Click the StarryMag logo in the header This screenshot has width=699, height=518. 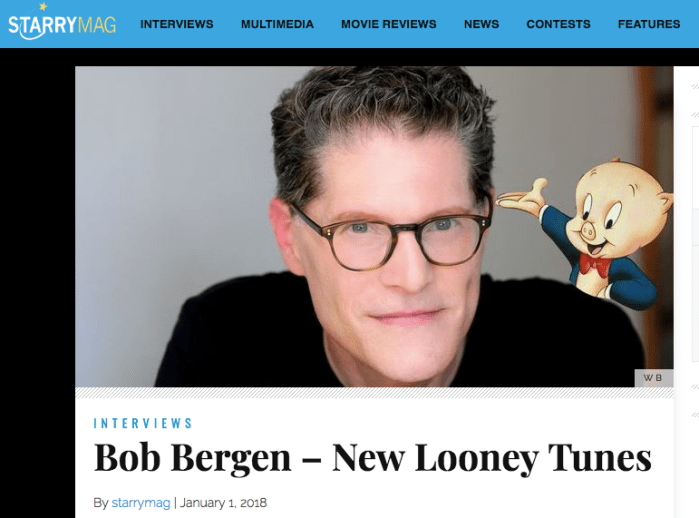pos(62,21)
